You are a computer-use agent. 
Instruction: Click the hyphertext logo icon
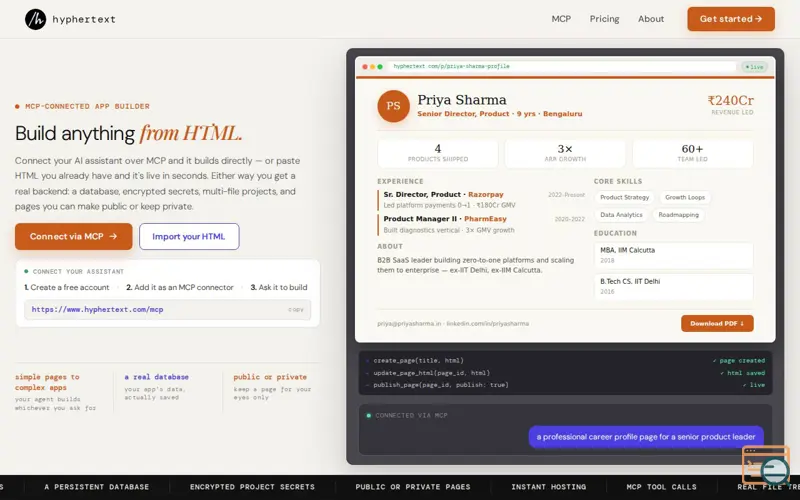click(35, 19)
